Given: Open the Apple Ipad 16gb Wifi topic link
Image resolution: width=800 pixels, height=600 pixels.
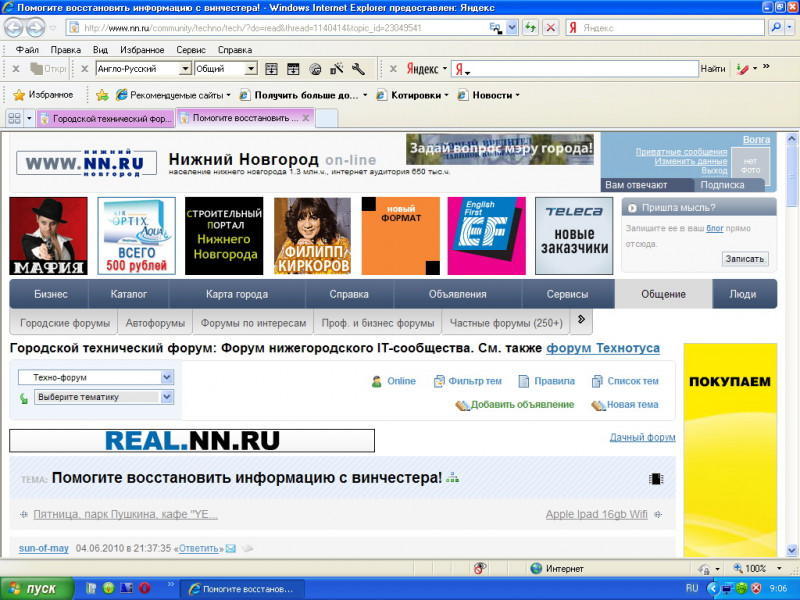Looking at the screenshot, I should [596, 514].
